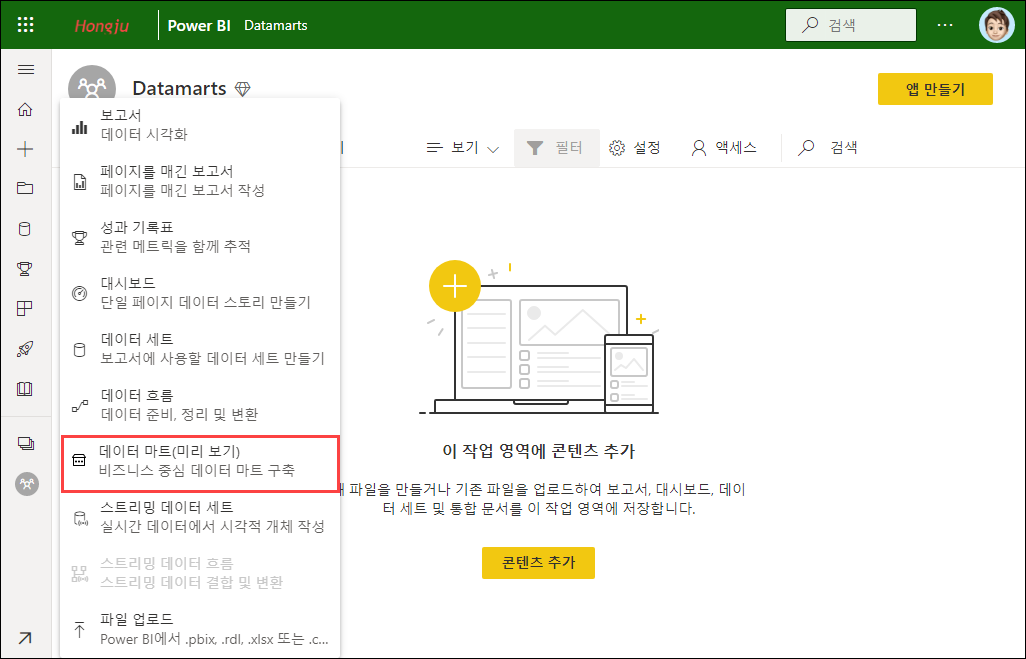
Task: Open the app launcher grid icon
Action: (26, 25)
